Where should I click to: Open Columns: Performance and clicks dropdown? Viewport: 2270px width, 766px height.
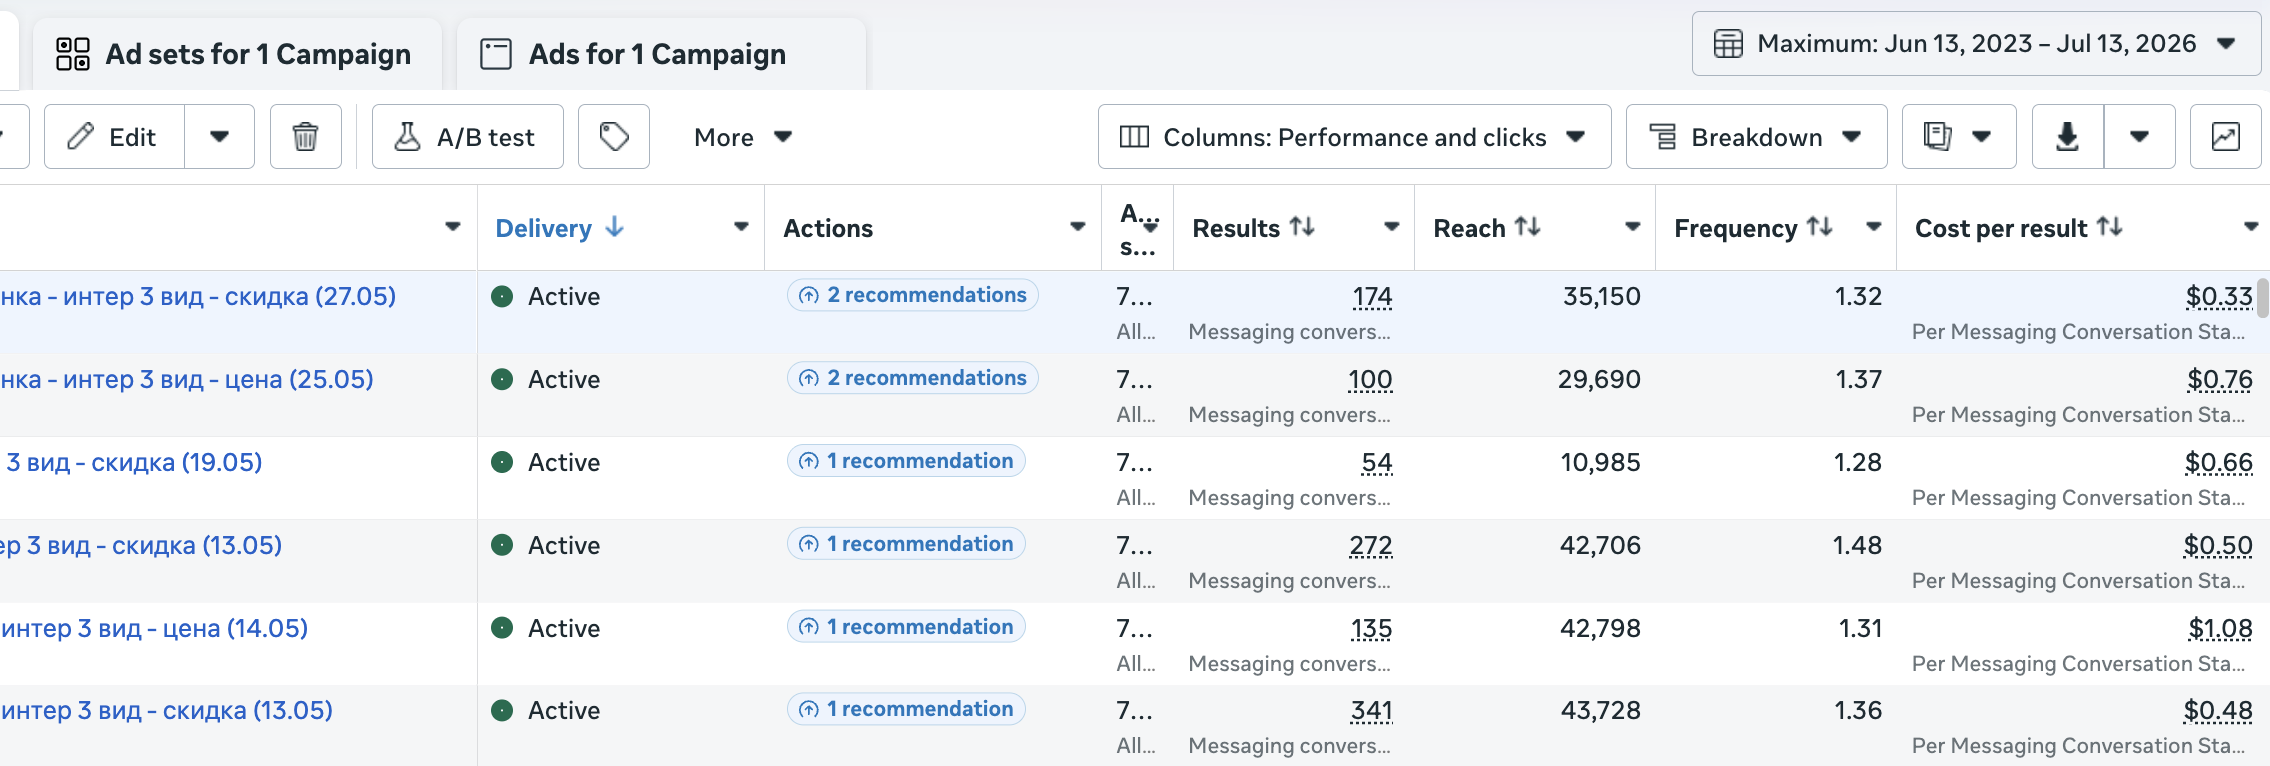(x=1354, y=137)
